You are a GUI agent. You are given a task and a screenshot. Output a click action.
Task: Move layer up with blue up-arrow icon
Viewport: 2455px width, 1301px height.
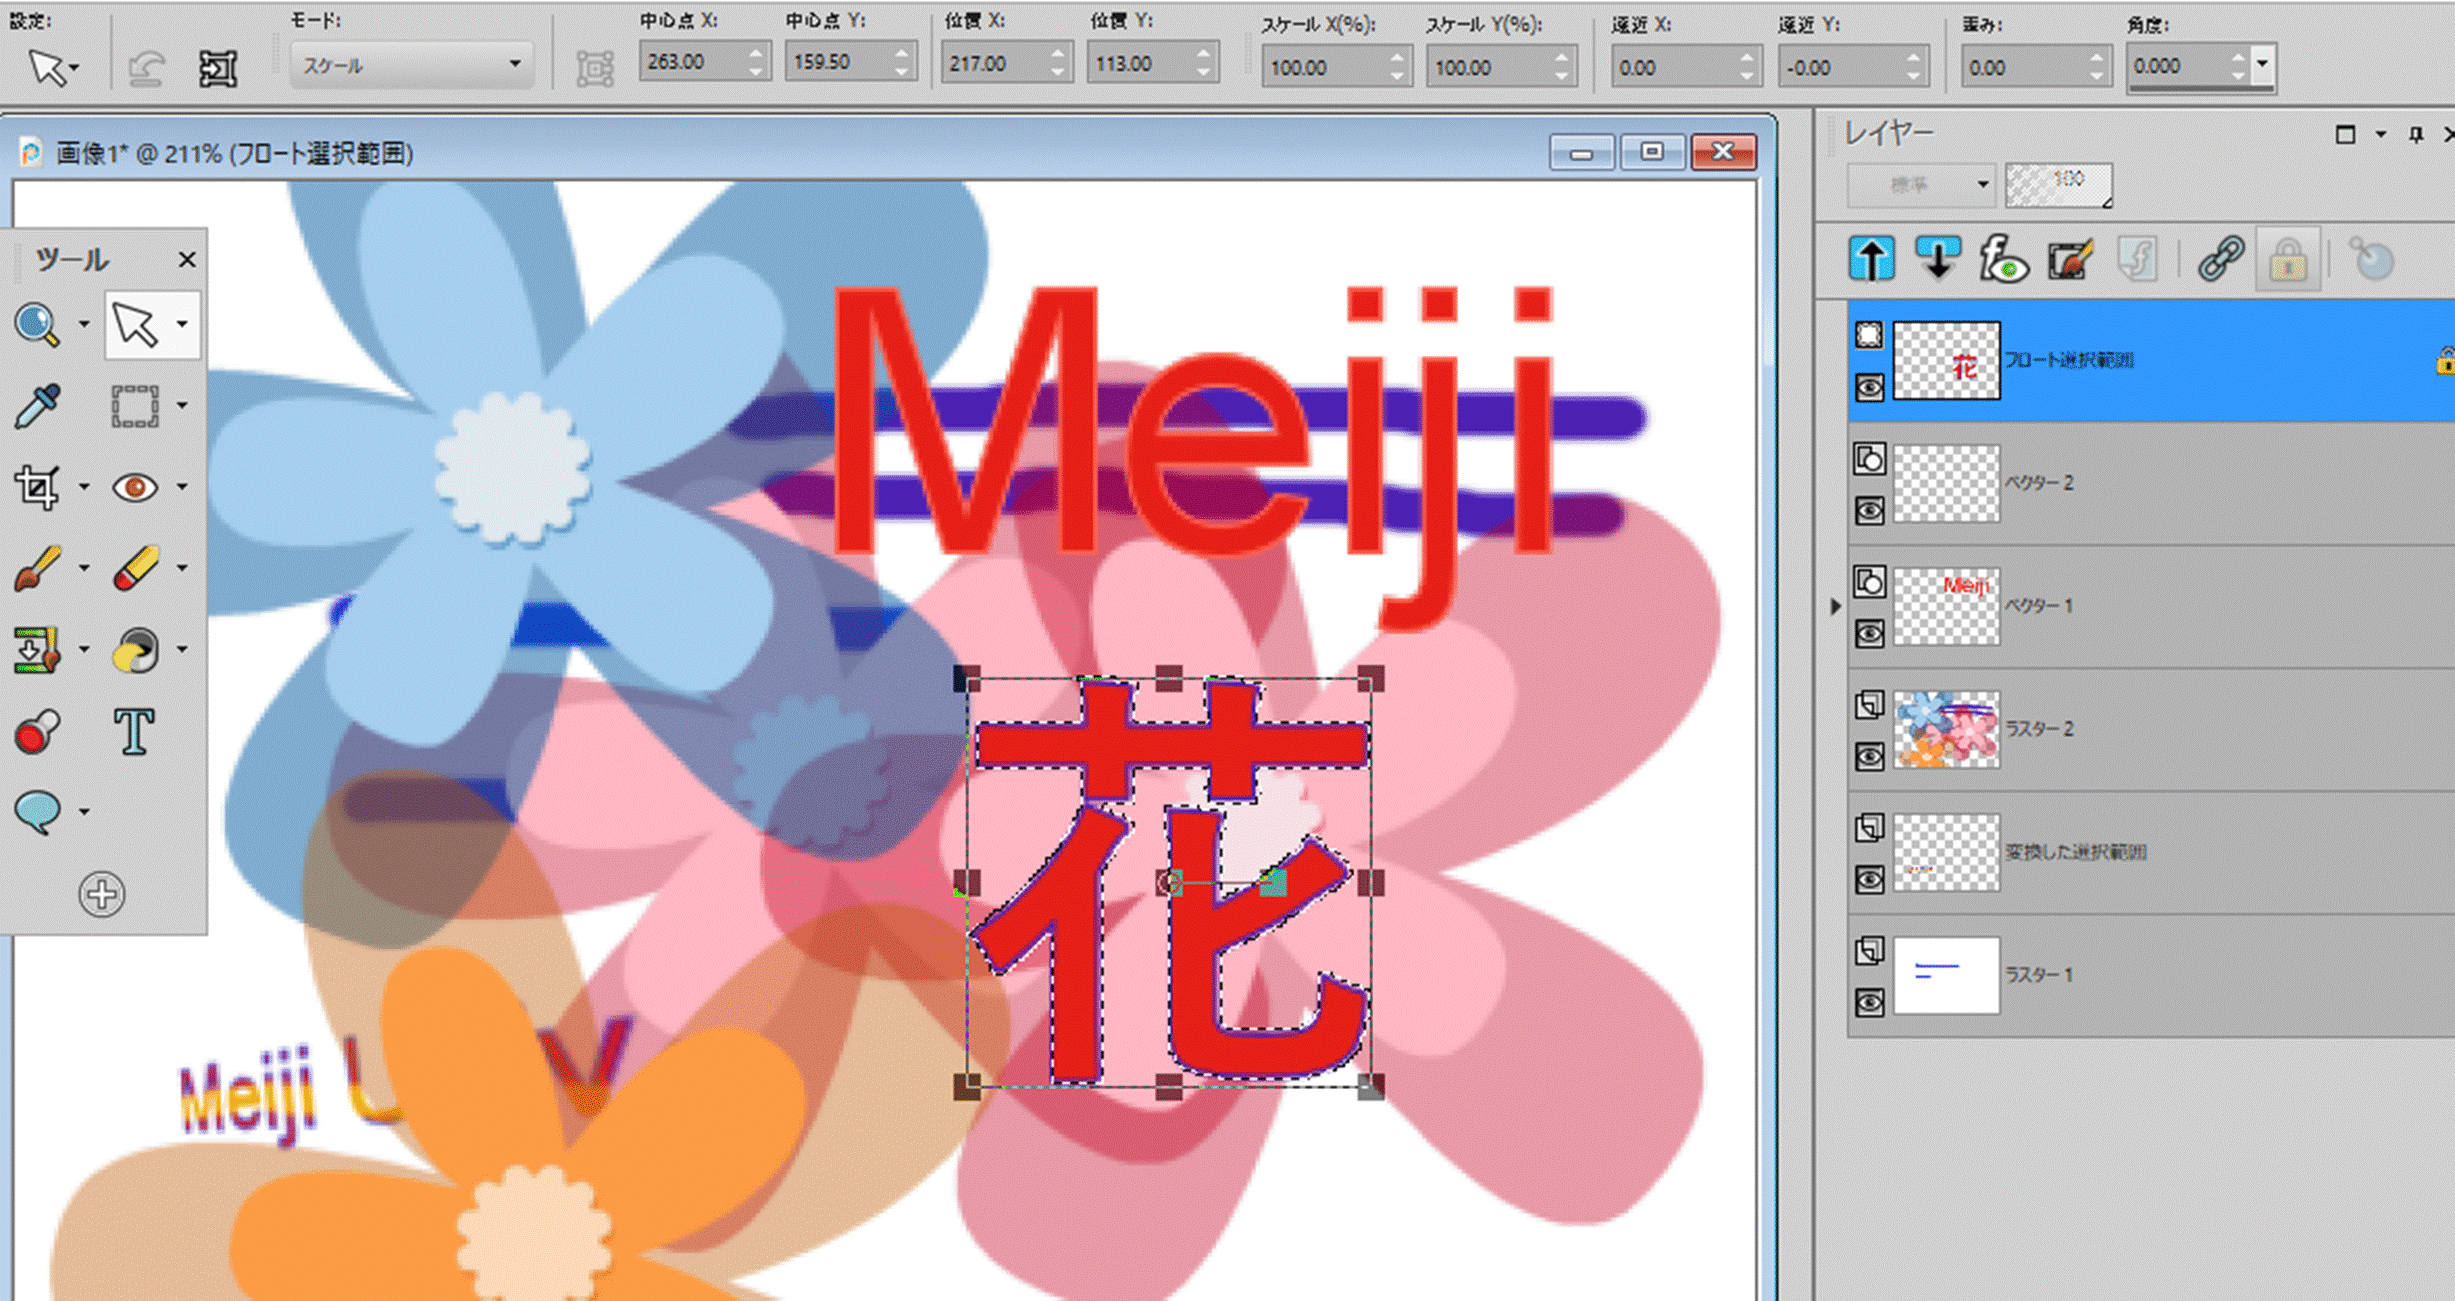1871,260
